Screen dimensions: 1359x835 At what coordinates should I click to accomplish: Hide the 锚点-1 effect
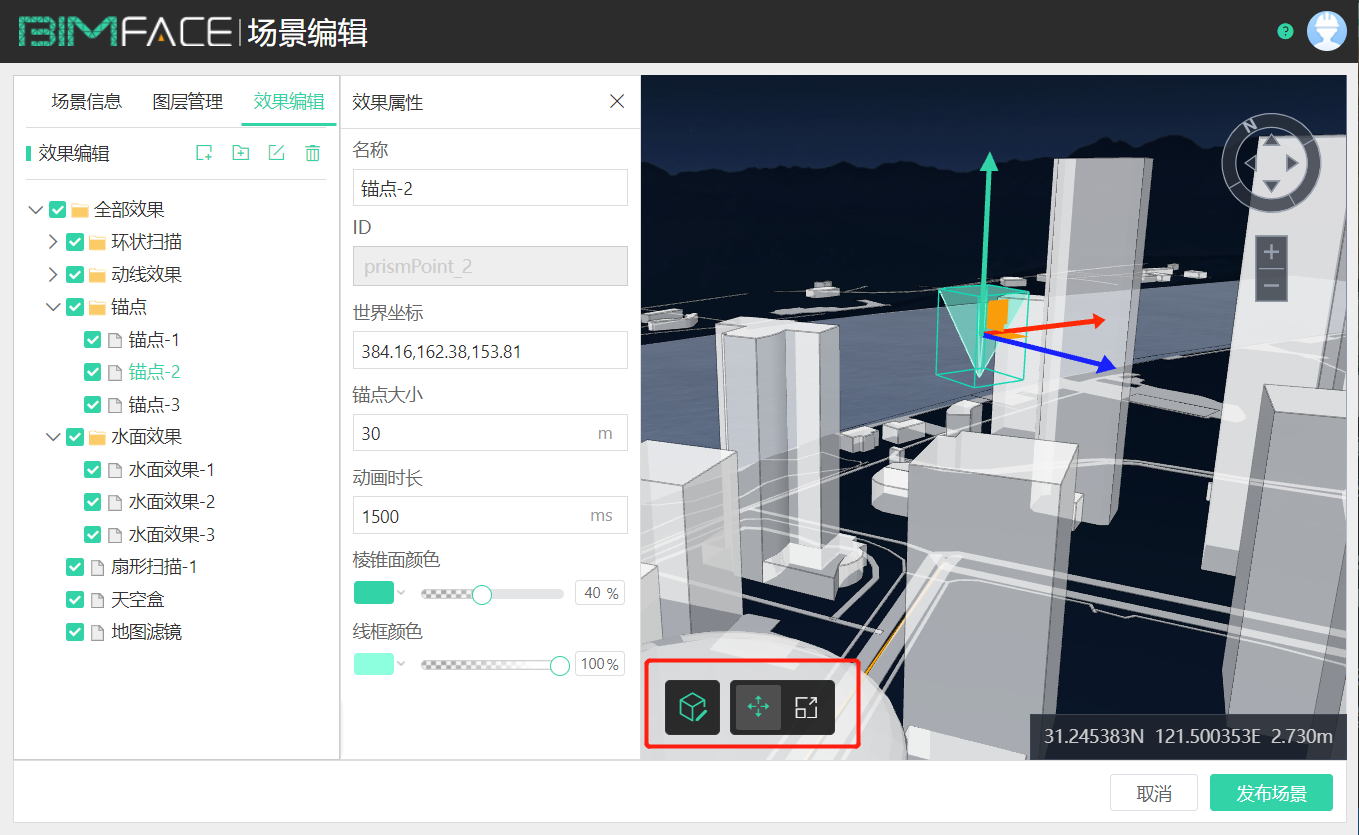[92, 339]
